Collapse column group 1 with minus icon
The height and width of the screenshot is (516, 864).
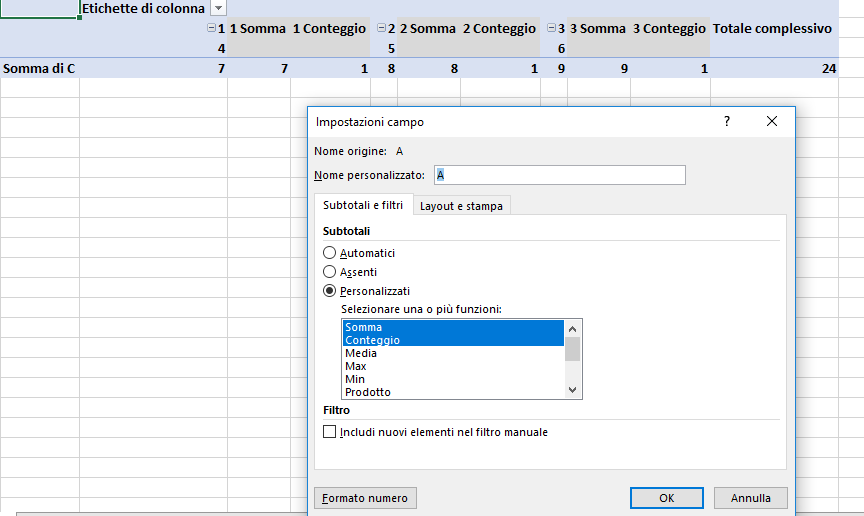coord(211,28)
